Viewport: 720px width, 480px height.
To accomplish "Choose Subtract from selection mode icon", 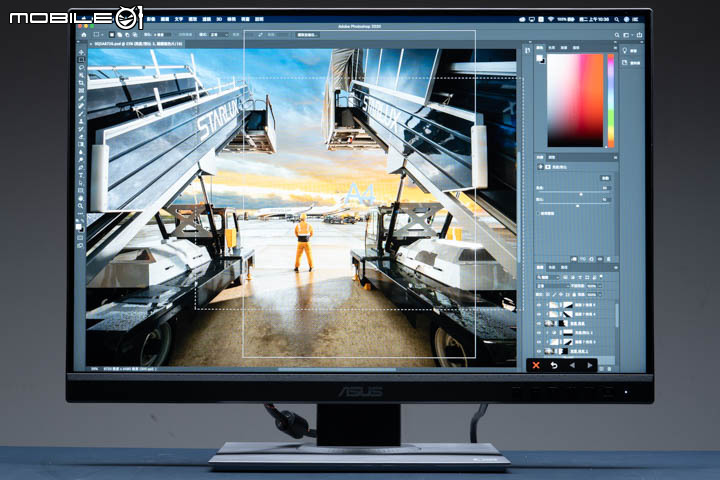I will click(127, 34).
